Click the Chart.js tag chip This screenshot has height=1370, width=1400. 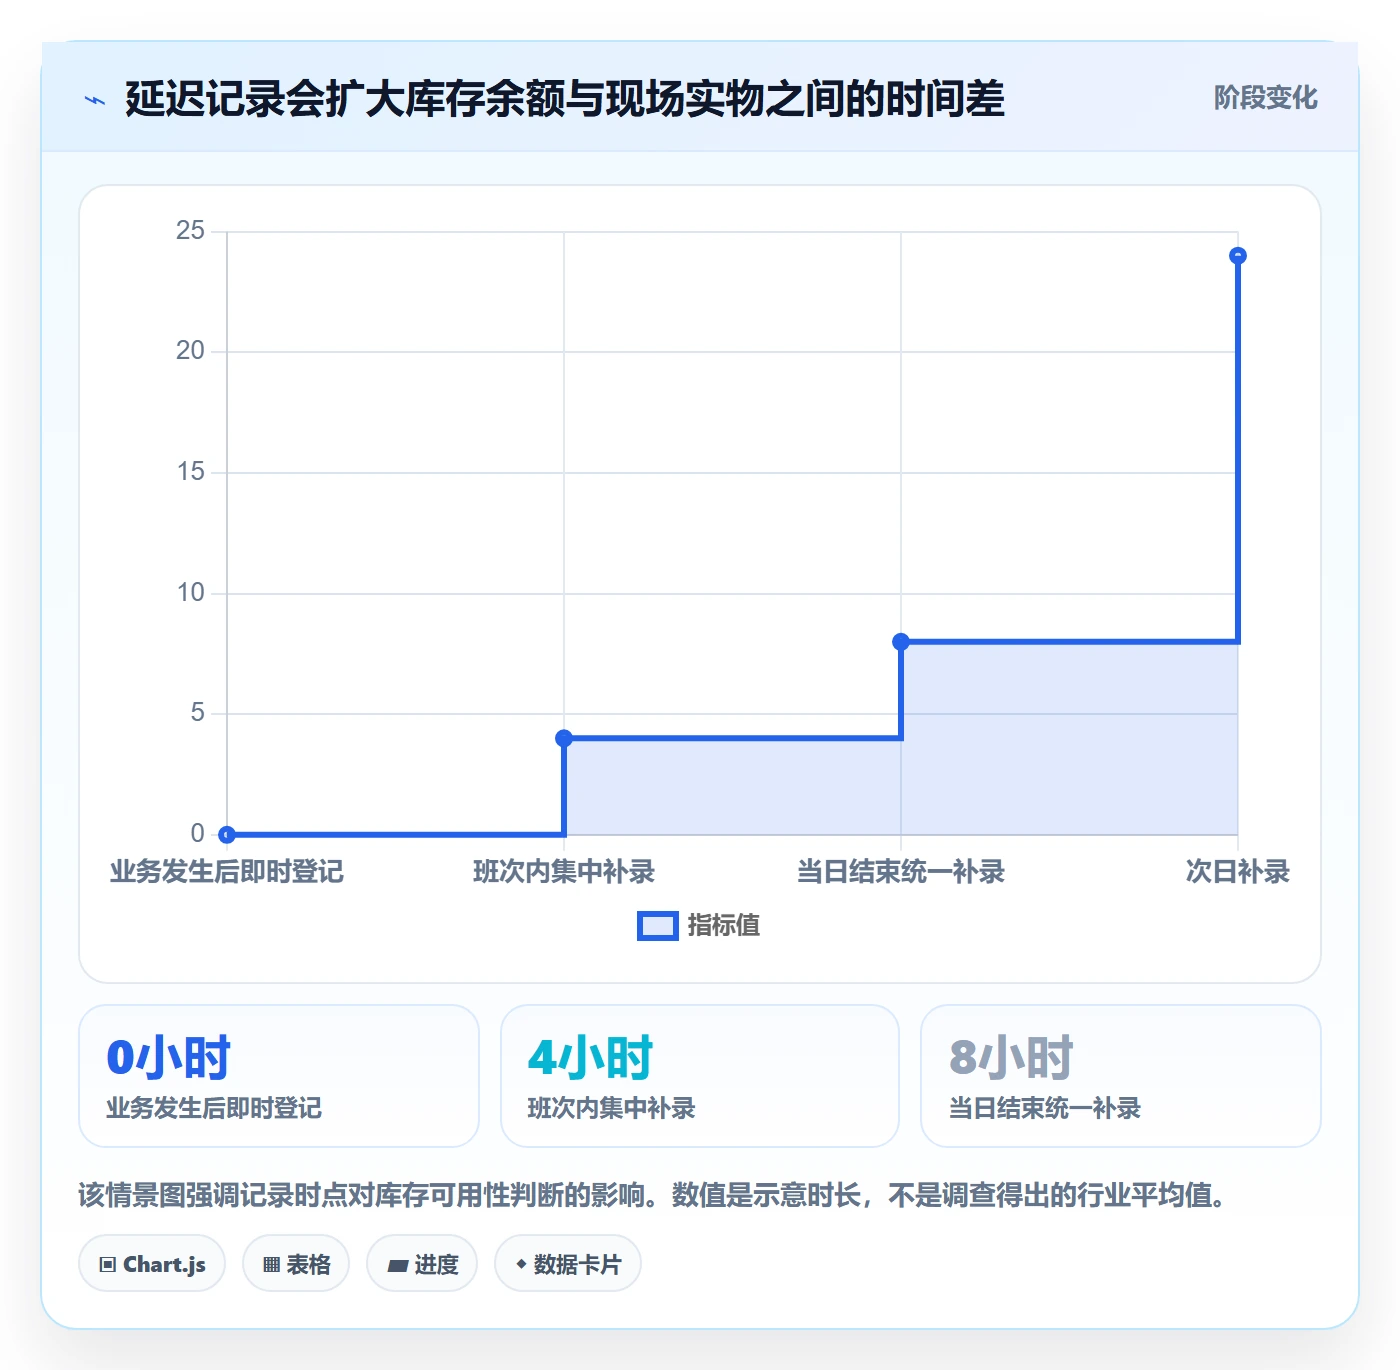[152, 1264]
